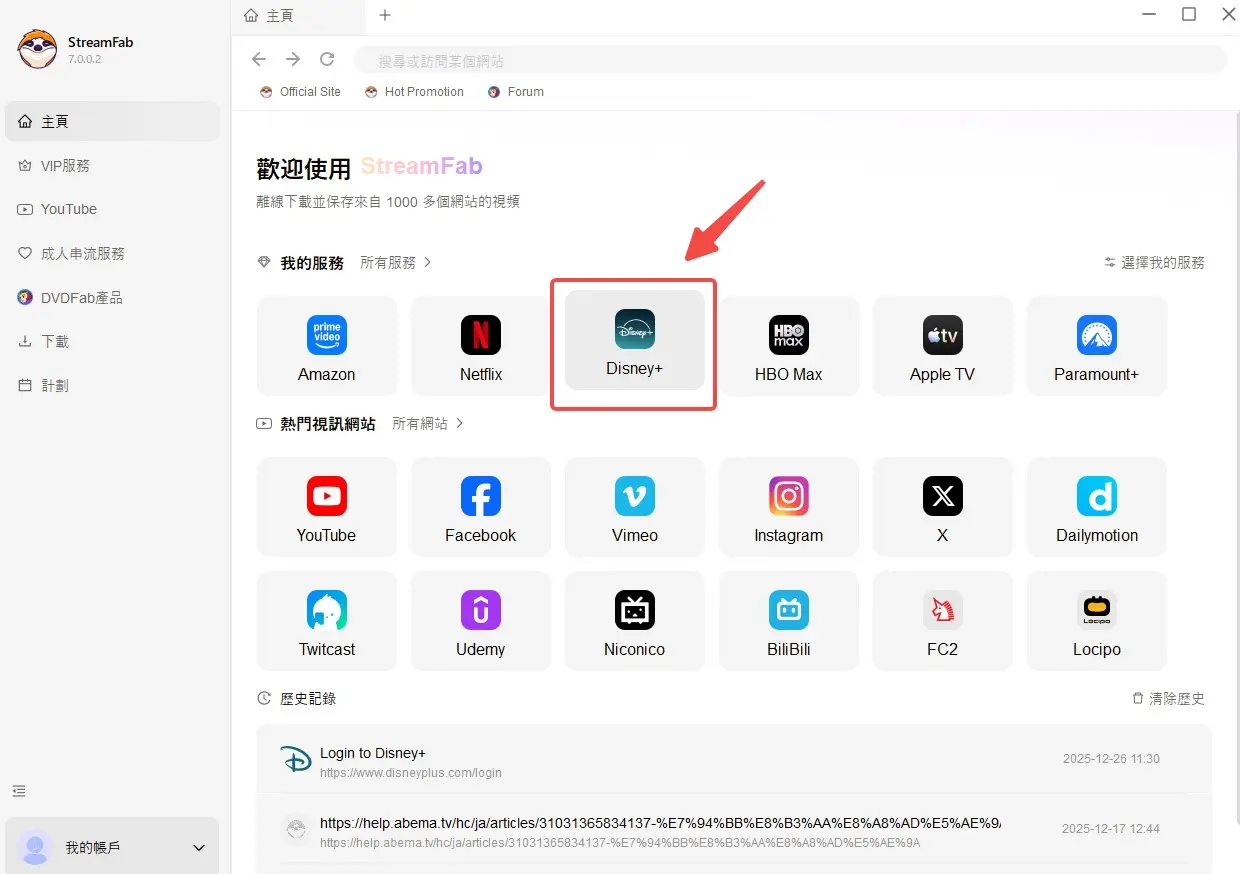The width and height of the screenshot is (1240, 874).
Task: Open the Udemy site tile
Action: point(481,621)
